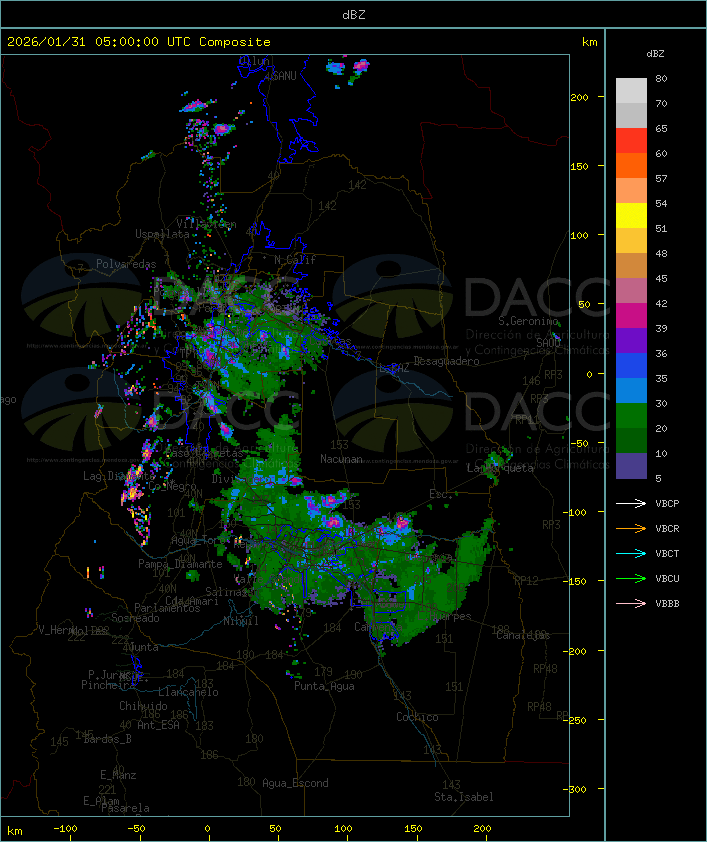Click the green VBCU arrow icon

(631, 578)
